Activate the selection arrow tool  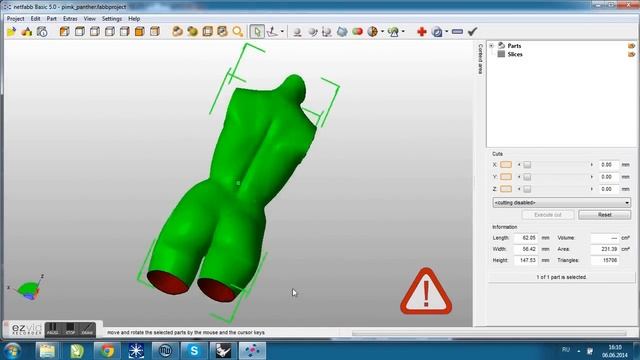pyautogui.click(x=257, y=31)
